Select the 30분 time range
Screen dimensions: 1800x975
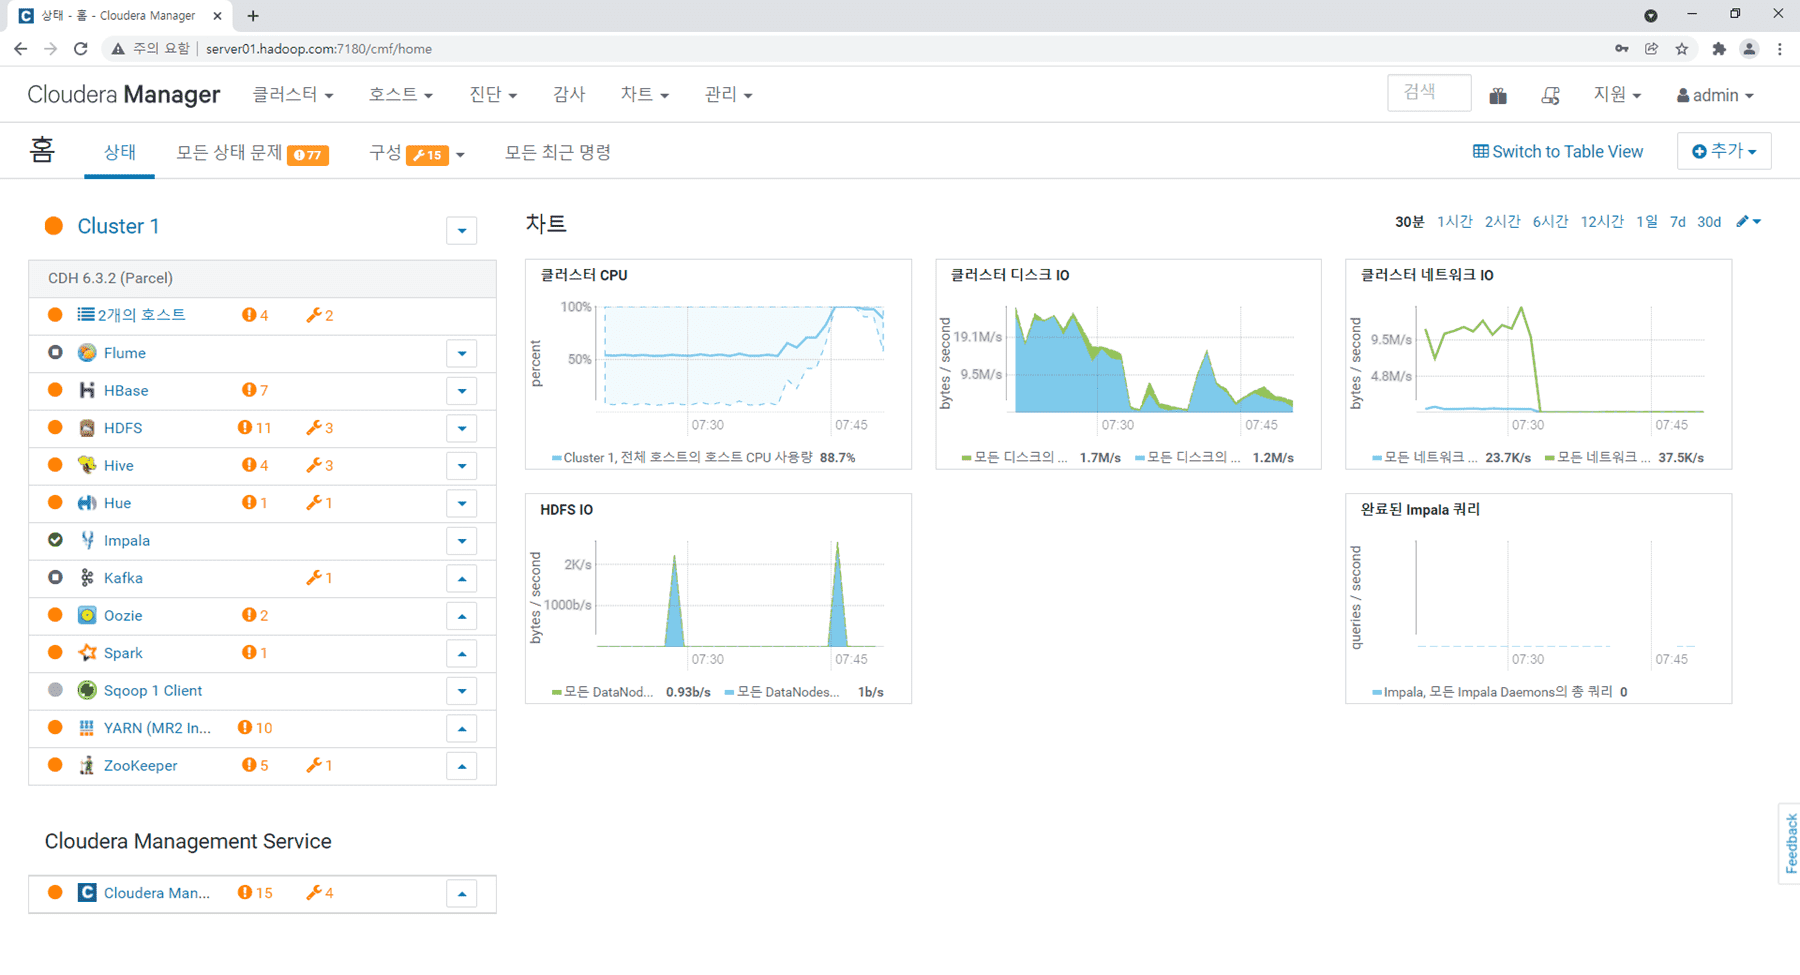(x=1409, y=222)
